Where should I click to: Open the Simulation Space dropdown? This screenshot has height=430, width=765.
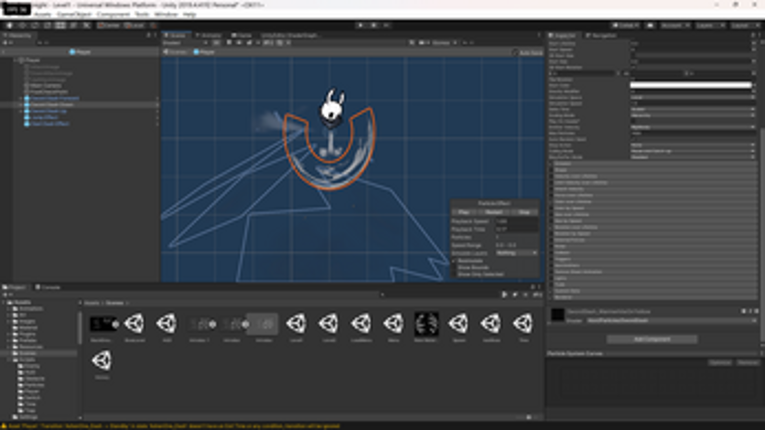tap(692, 98)
